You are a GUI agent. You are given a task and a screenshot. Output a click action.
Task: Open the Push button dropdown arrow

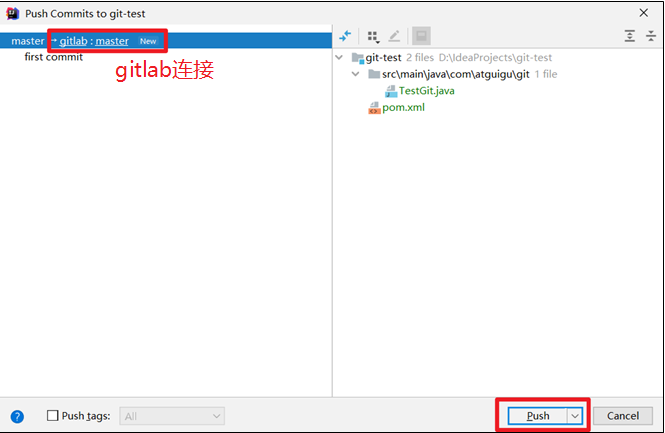[575, 416]
